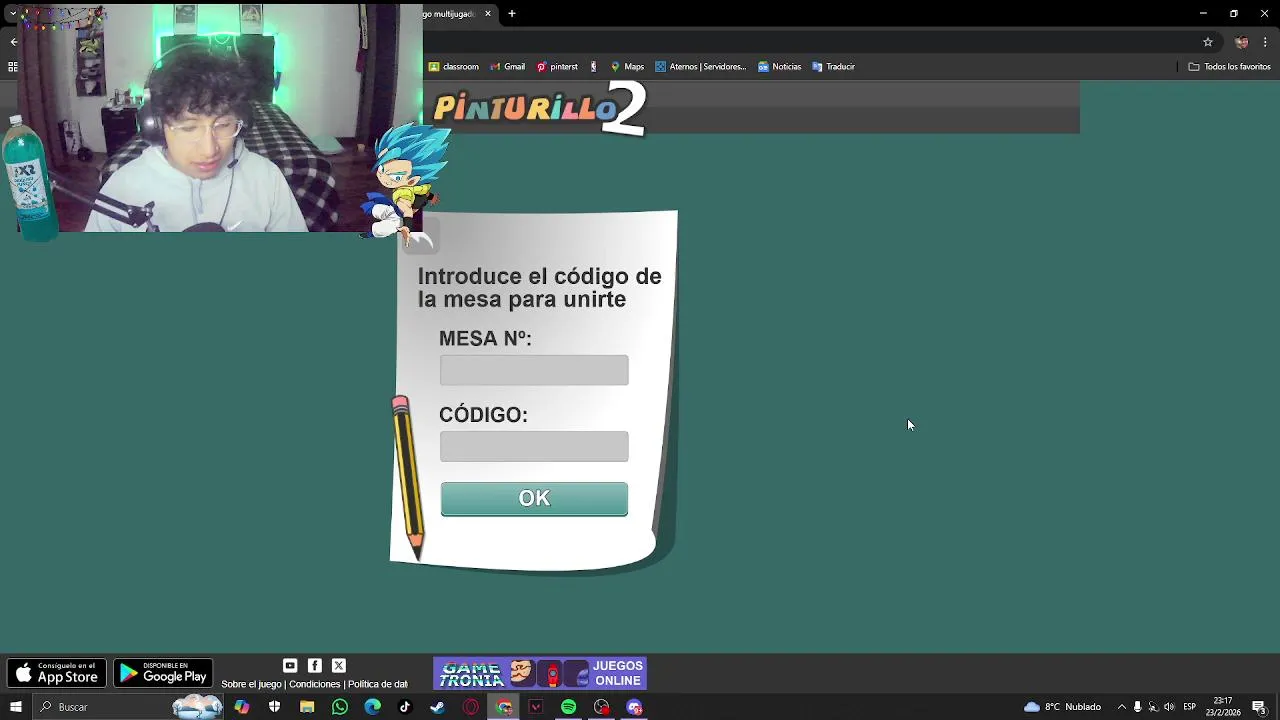This screenshot has width=1280, height=720.
Task: Open TikTok from the taskbar
Action: tap(405, 707)
